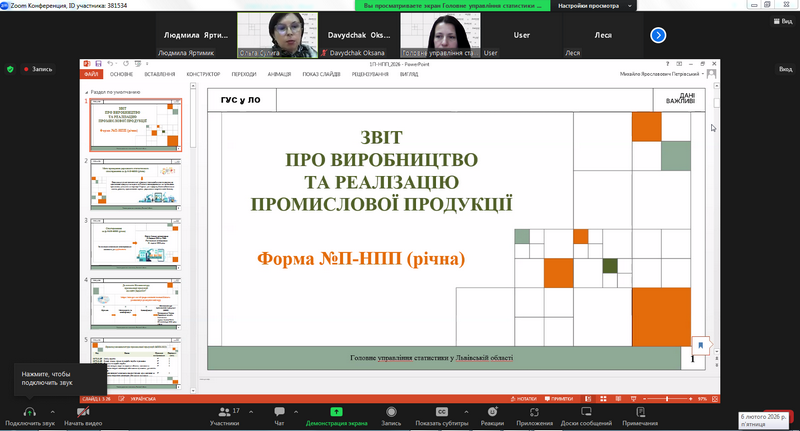Click the blue next-participants arrow
This screenshot has height=431, width=800.
[658, 35]
